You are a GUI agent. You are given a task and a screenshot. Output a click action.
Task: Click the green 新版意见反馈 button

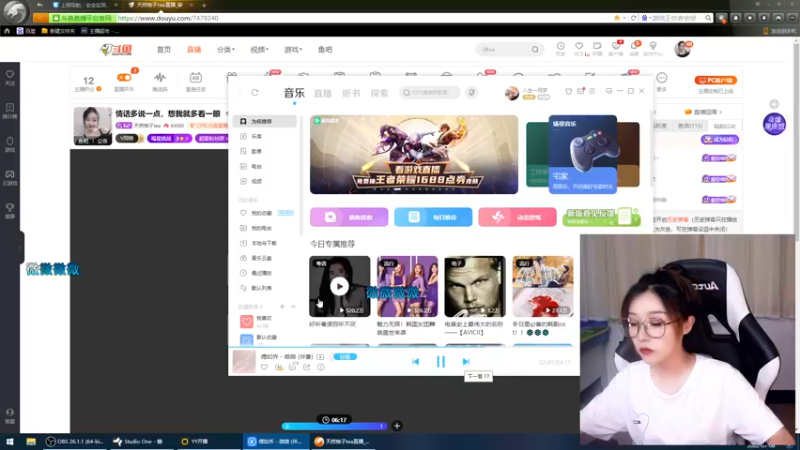coord(602,217)
